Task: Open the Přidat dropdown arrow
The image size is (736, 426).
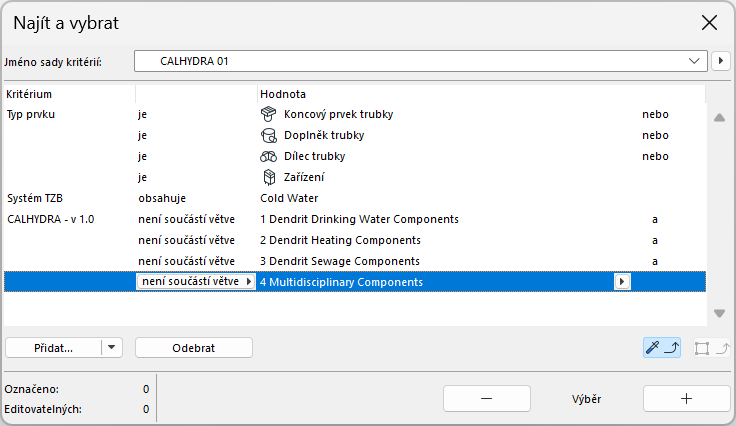Action: [x=112, y=348]
